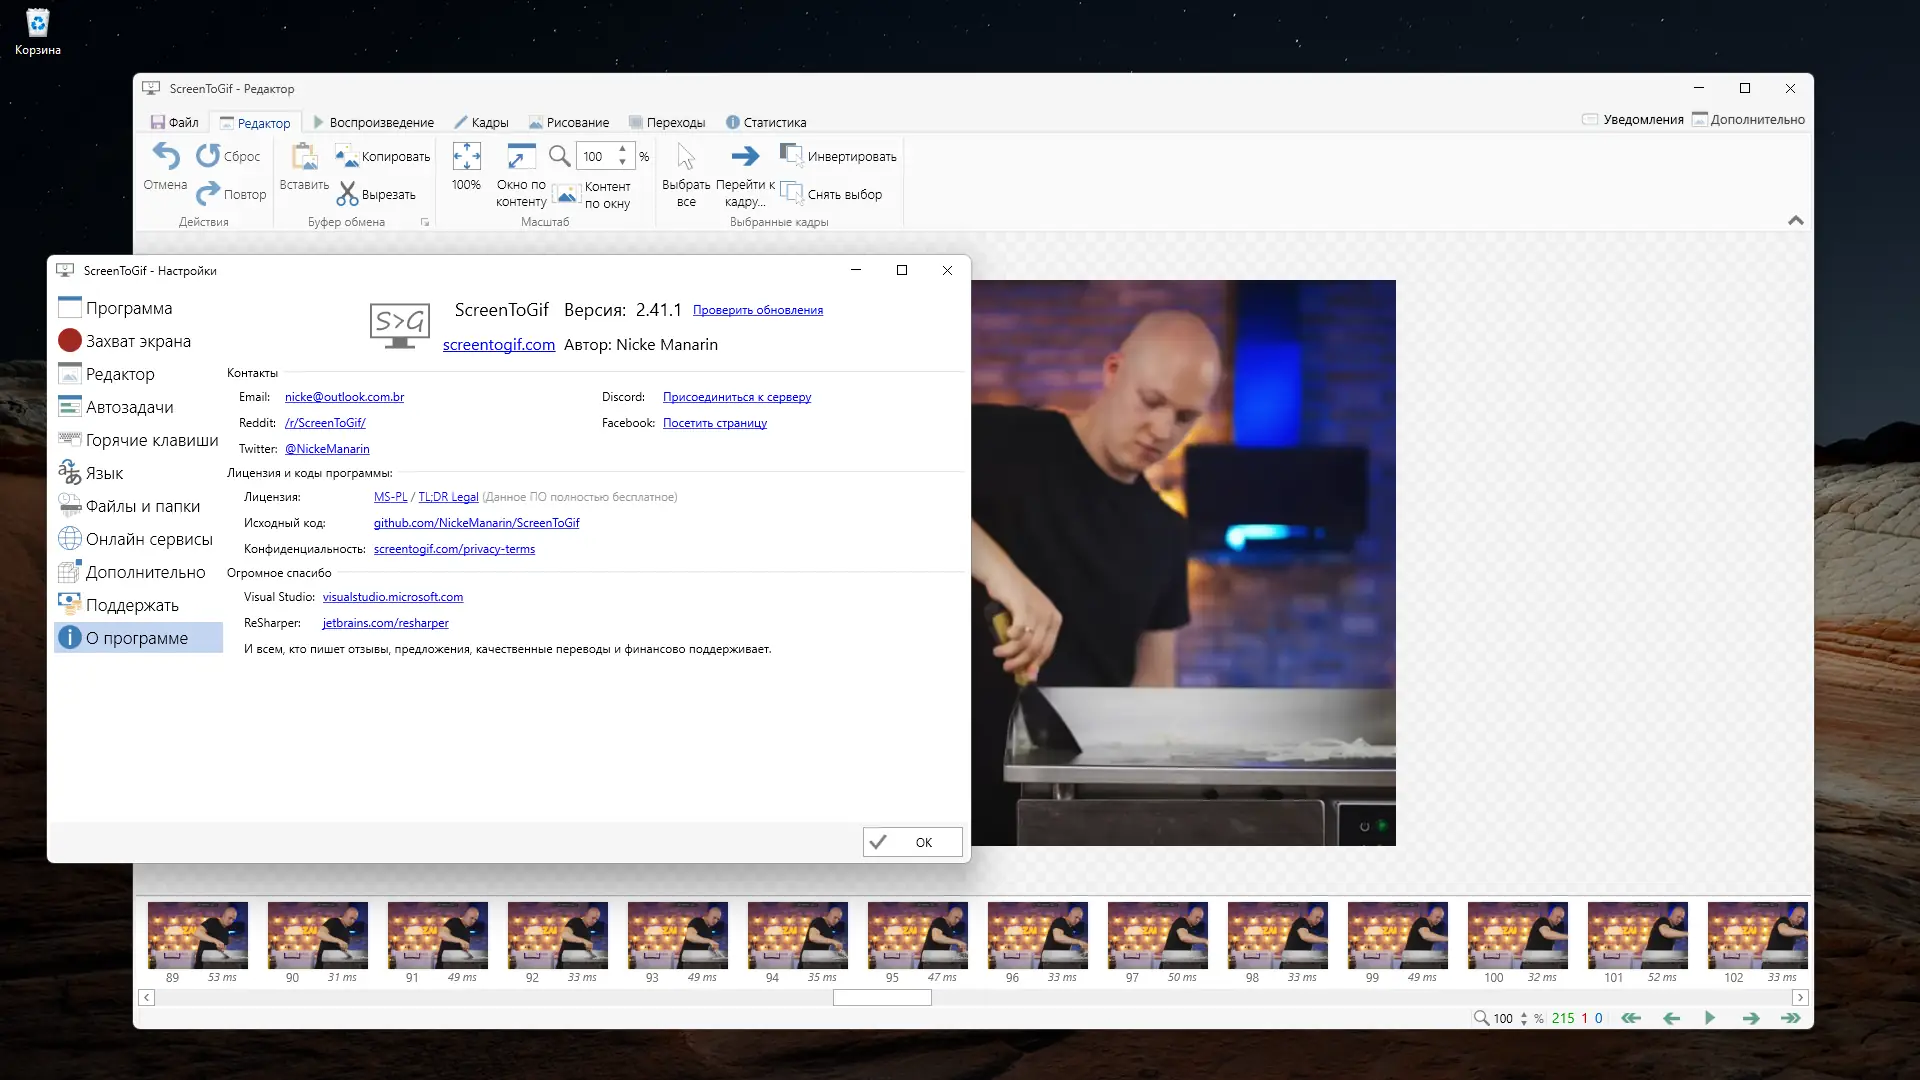Open the Language (Язык) settings section
Viewport: 1920px width, 1080px height.
104,473
